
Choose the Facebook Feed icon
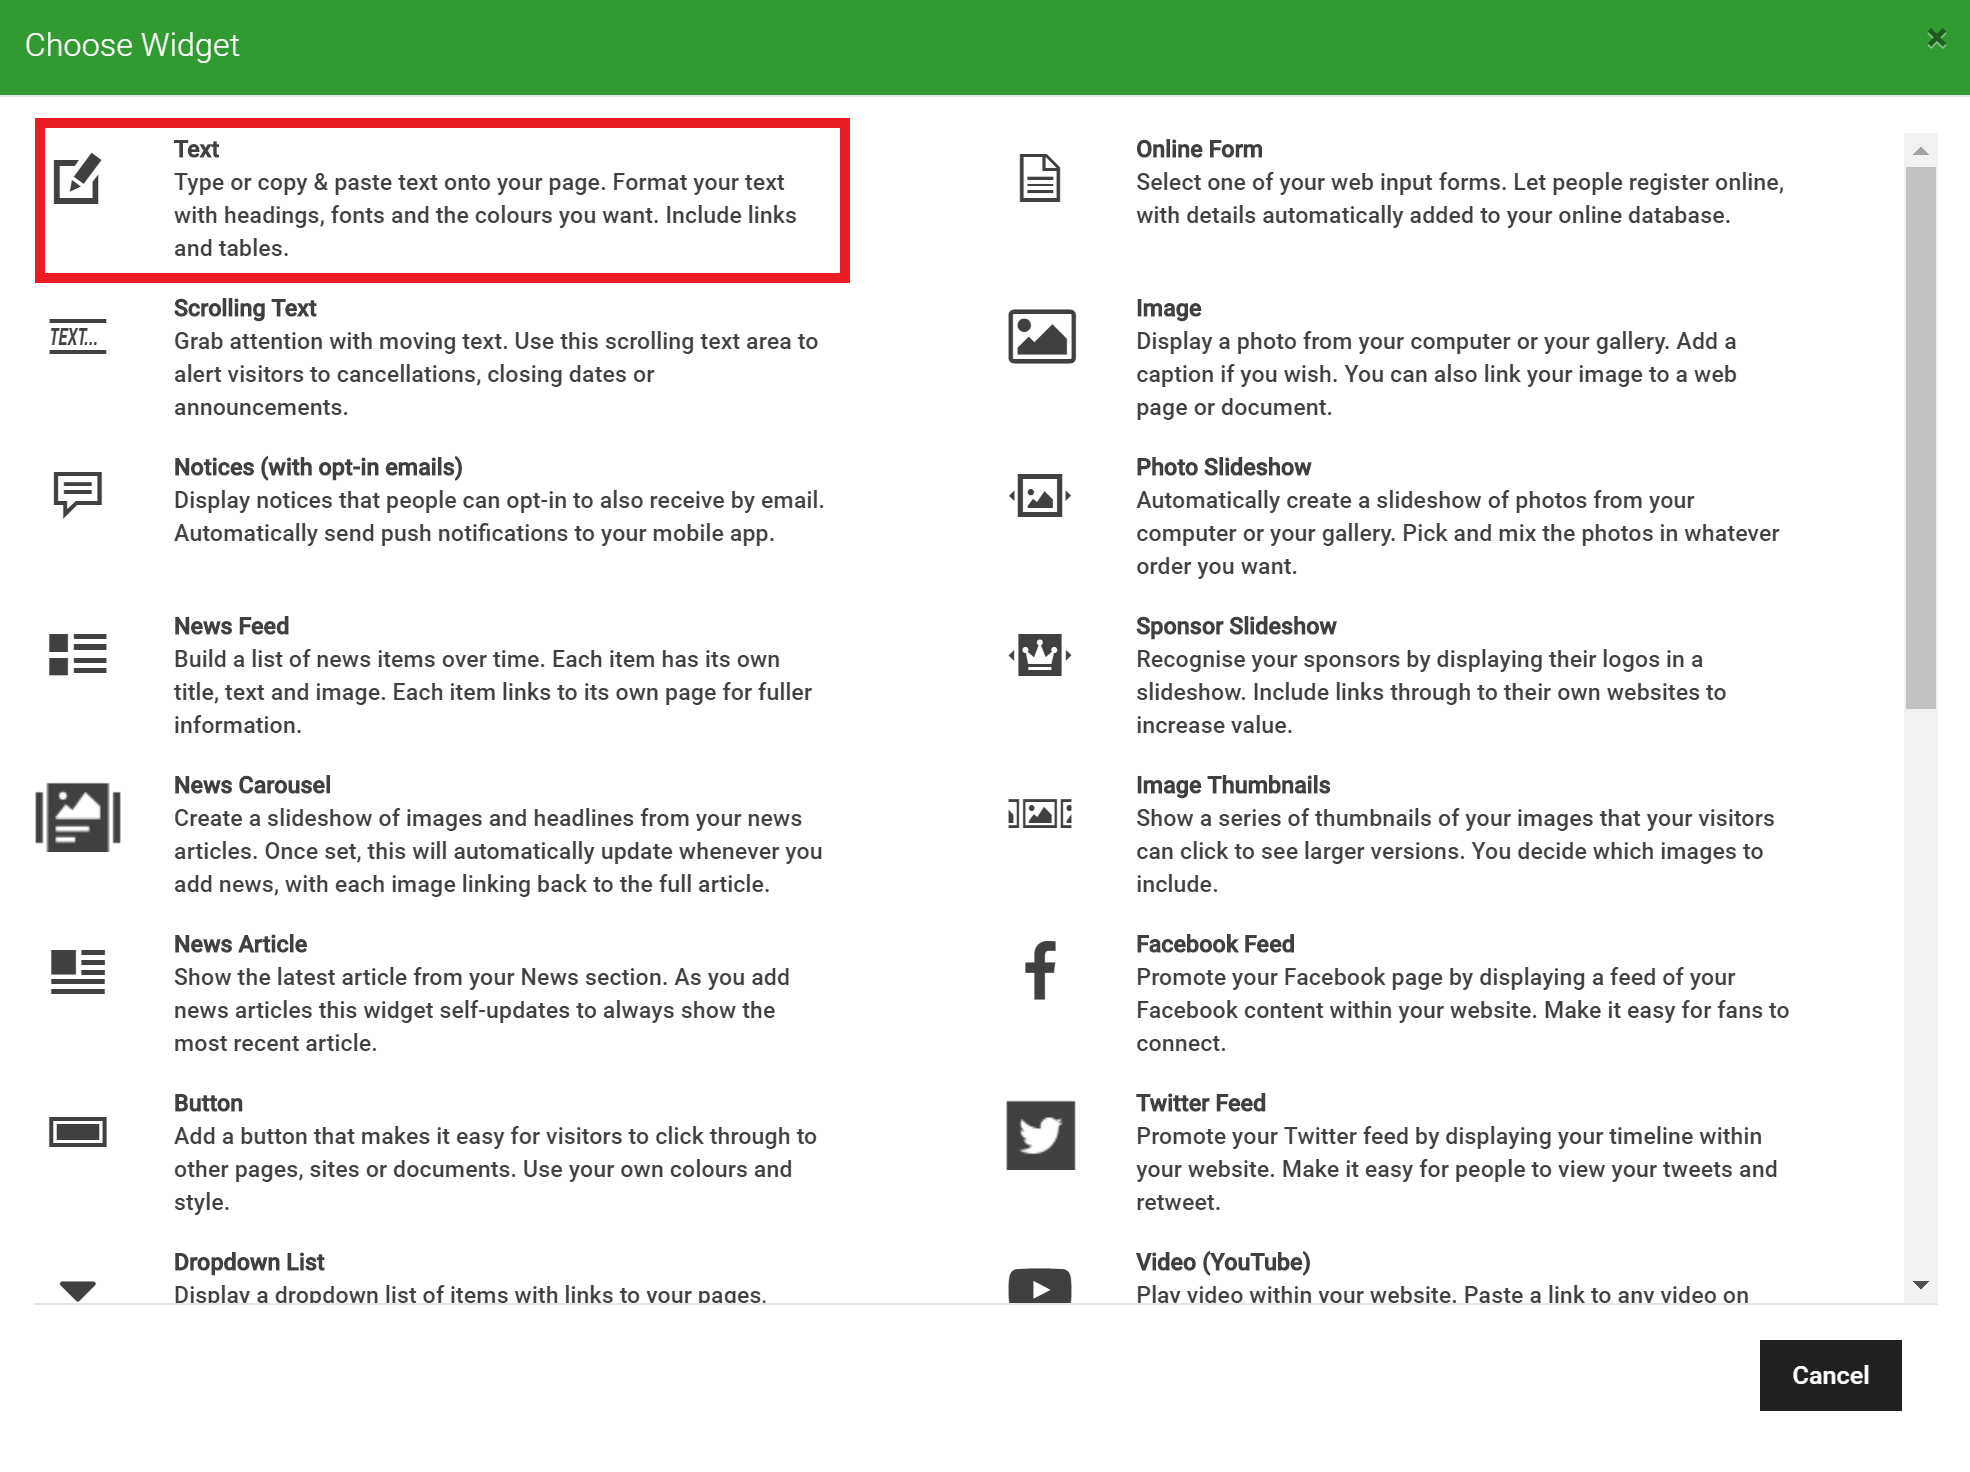pos(1040,970)
